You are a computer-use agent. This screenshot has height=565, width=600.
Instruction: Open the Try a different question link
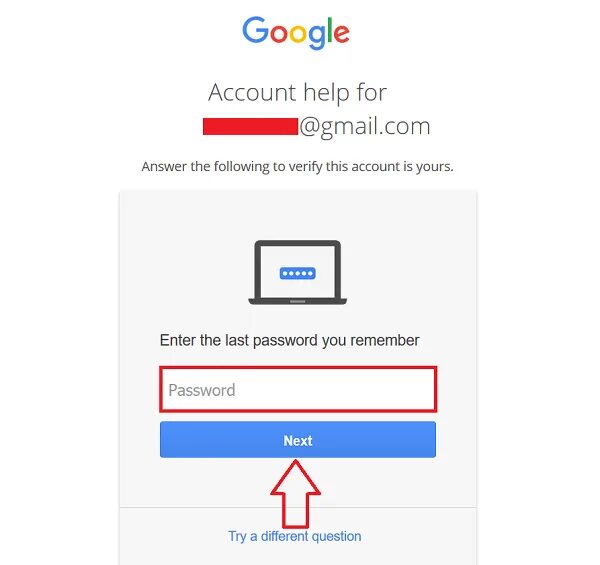[295, 536]
